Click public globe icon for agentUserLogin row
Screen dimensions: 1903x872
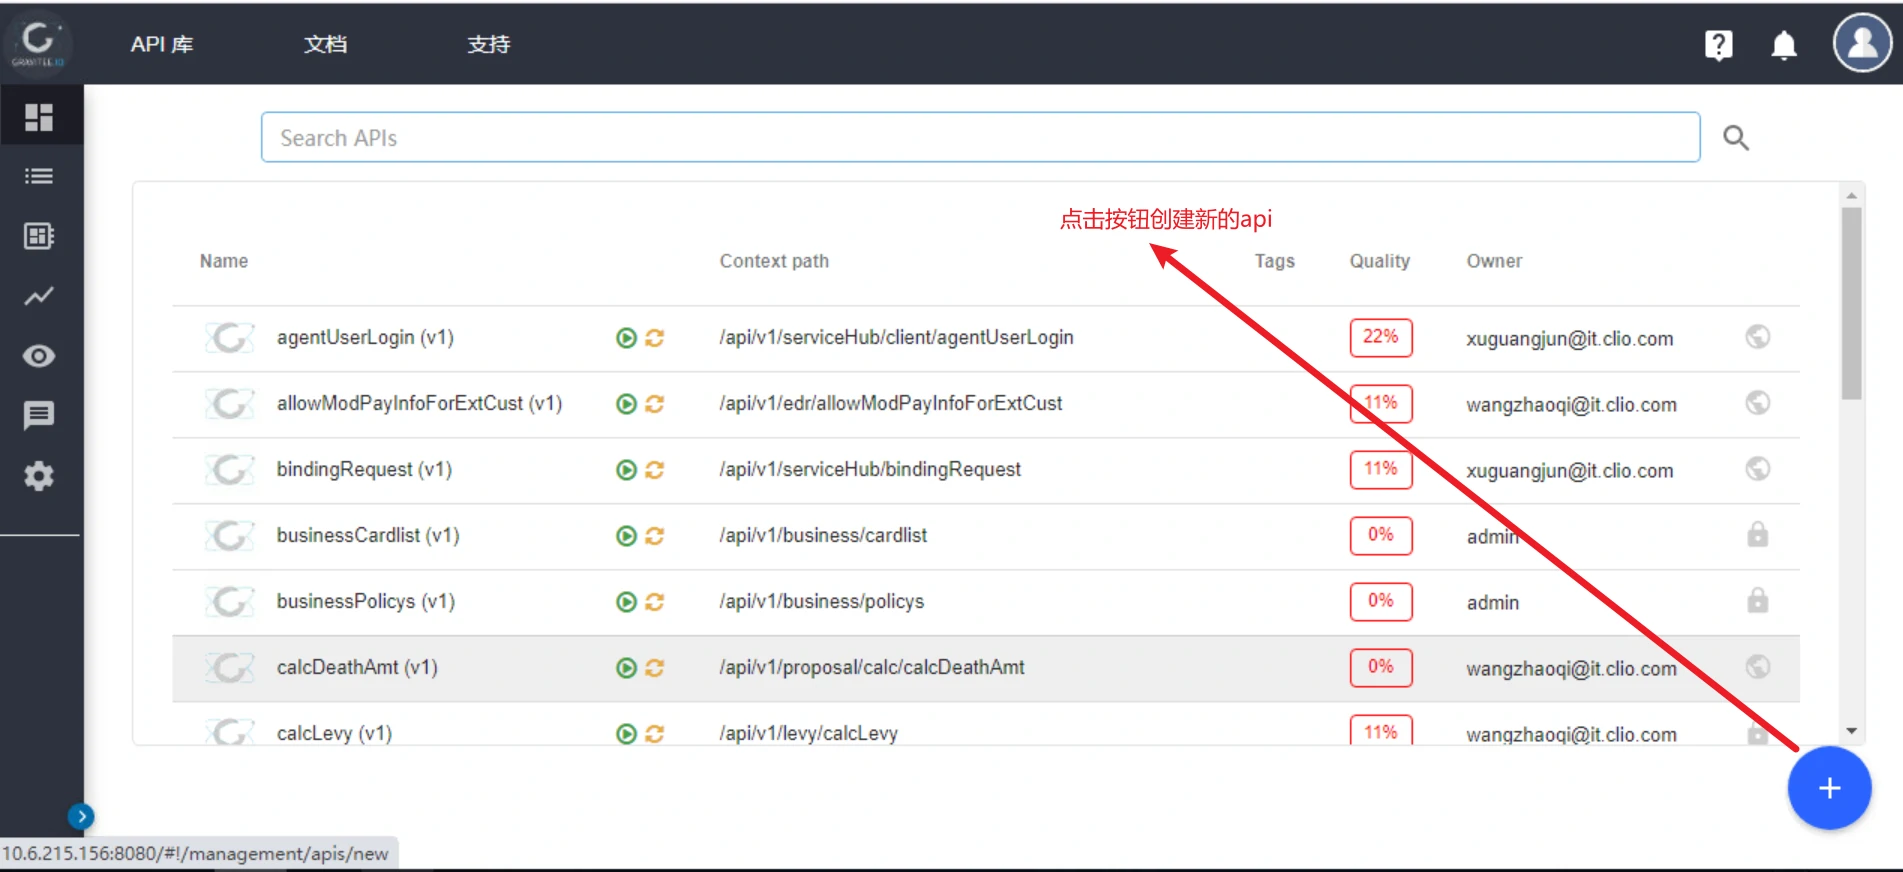pos(1757,337)
